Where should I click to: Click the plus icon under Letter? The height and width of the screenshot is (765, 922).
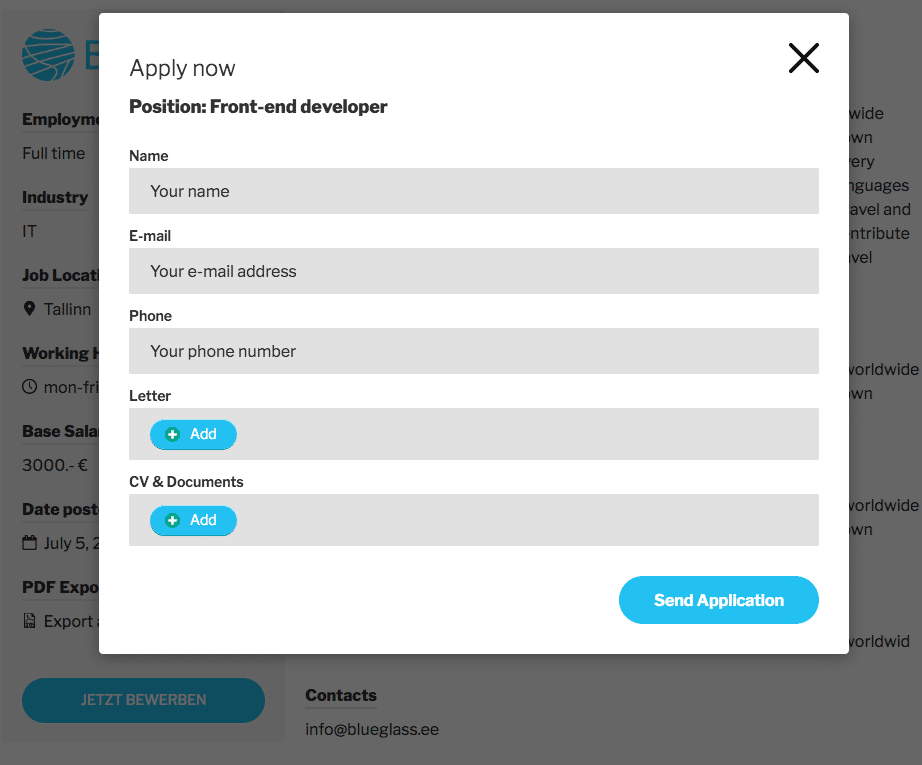point(173,434)
